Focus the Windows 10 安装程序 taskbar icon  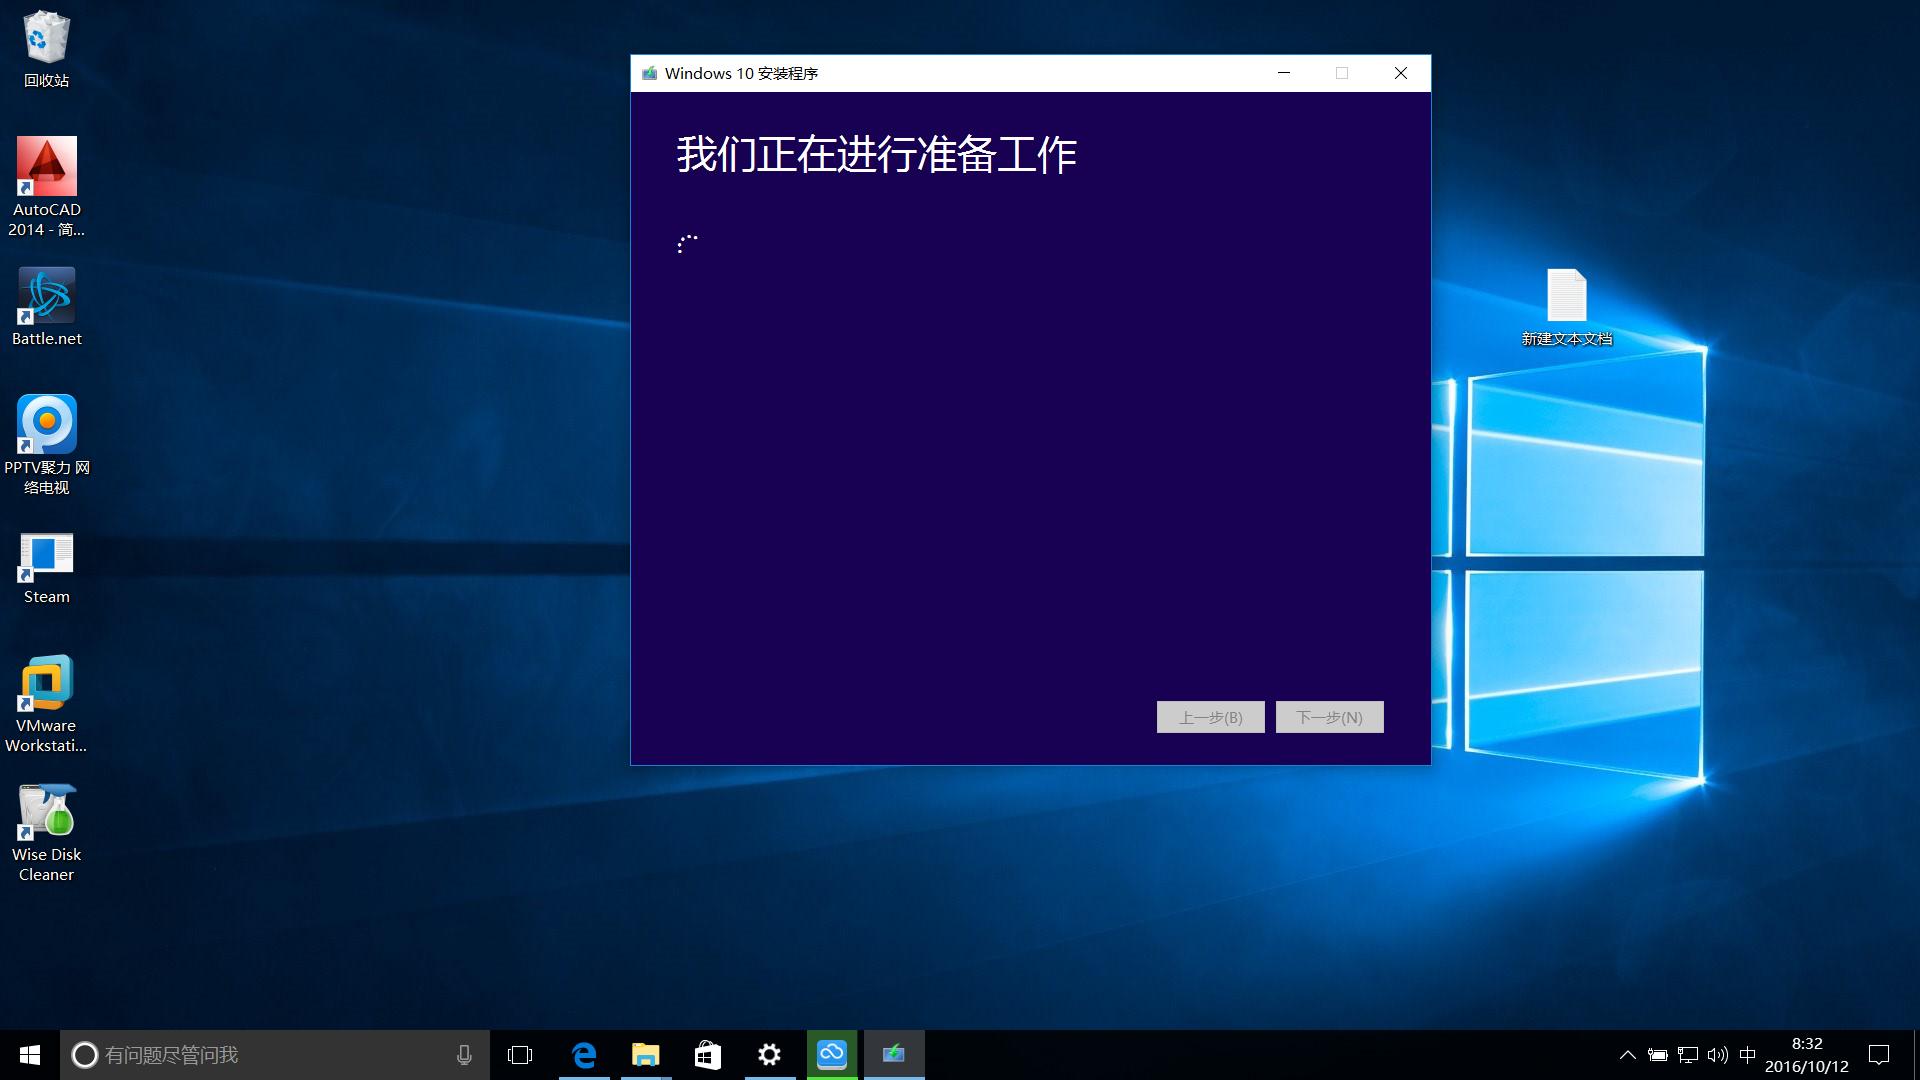[894, 1054]
